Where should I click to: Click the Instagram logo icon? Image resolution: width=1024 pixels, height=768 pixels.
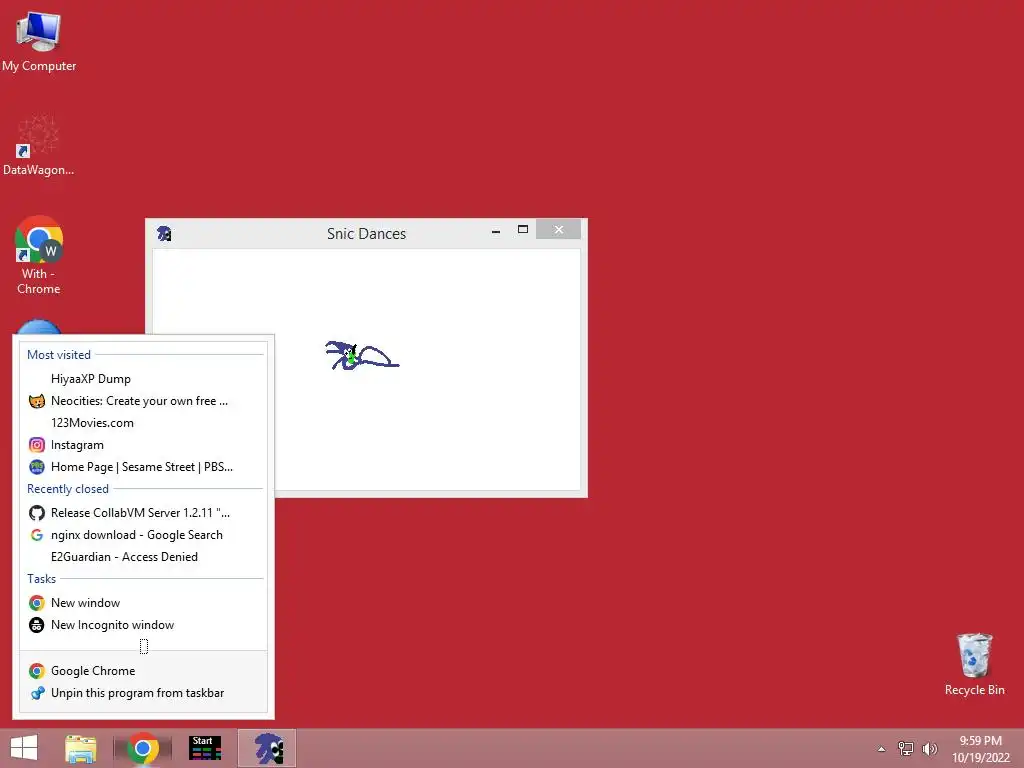coord(37,445)
